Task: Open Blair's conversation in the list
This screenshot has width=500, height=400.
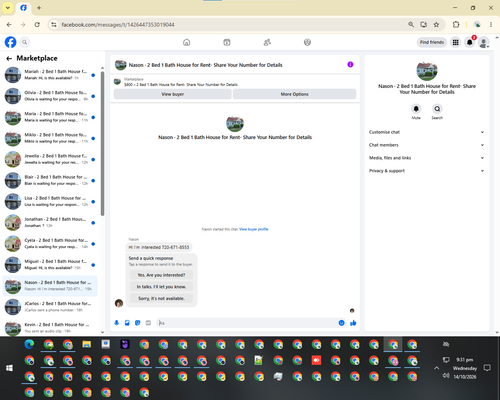Action: [x=50, y=180]
